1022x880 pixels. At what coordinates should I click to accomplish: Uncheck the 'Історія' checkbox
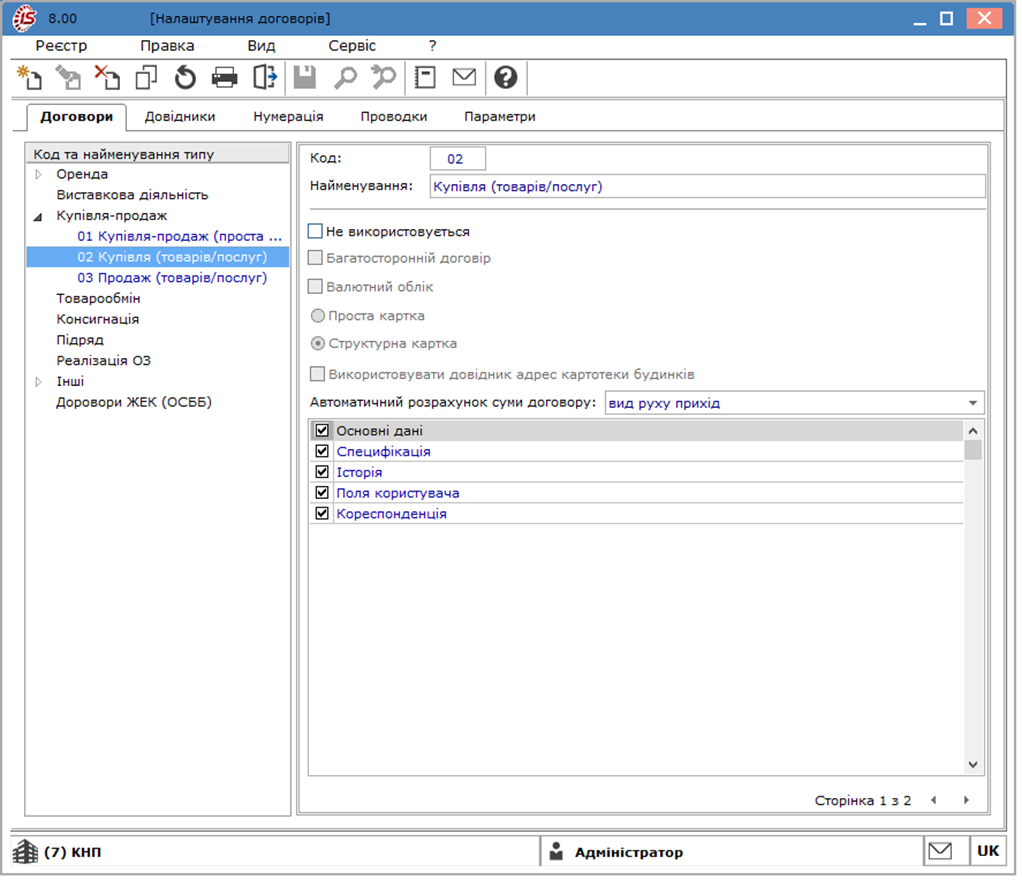322,472
